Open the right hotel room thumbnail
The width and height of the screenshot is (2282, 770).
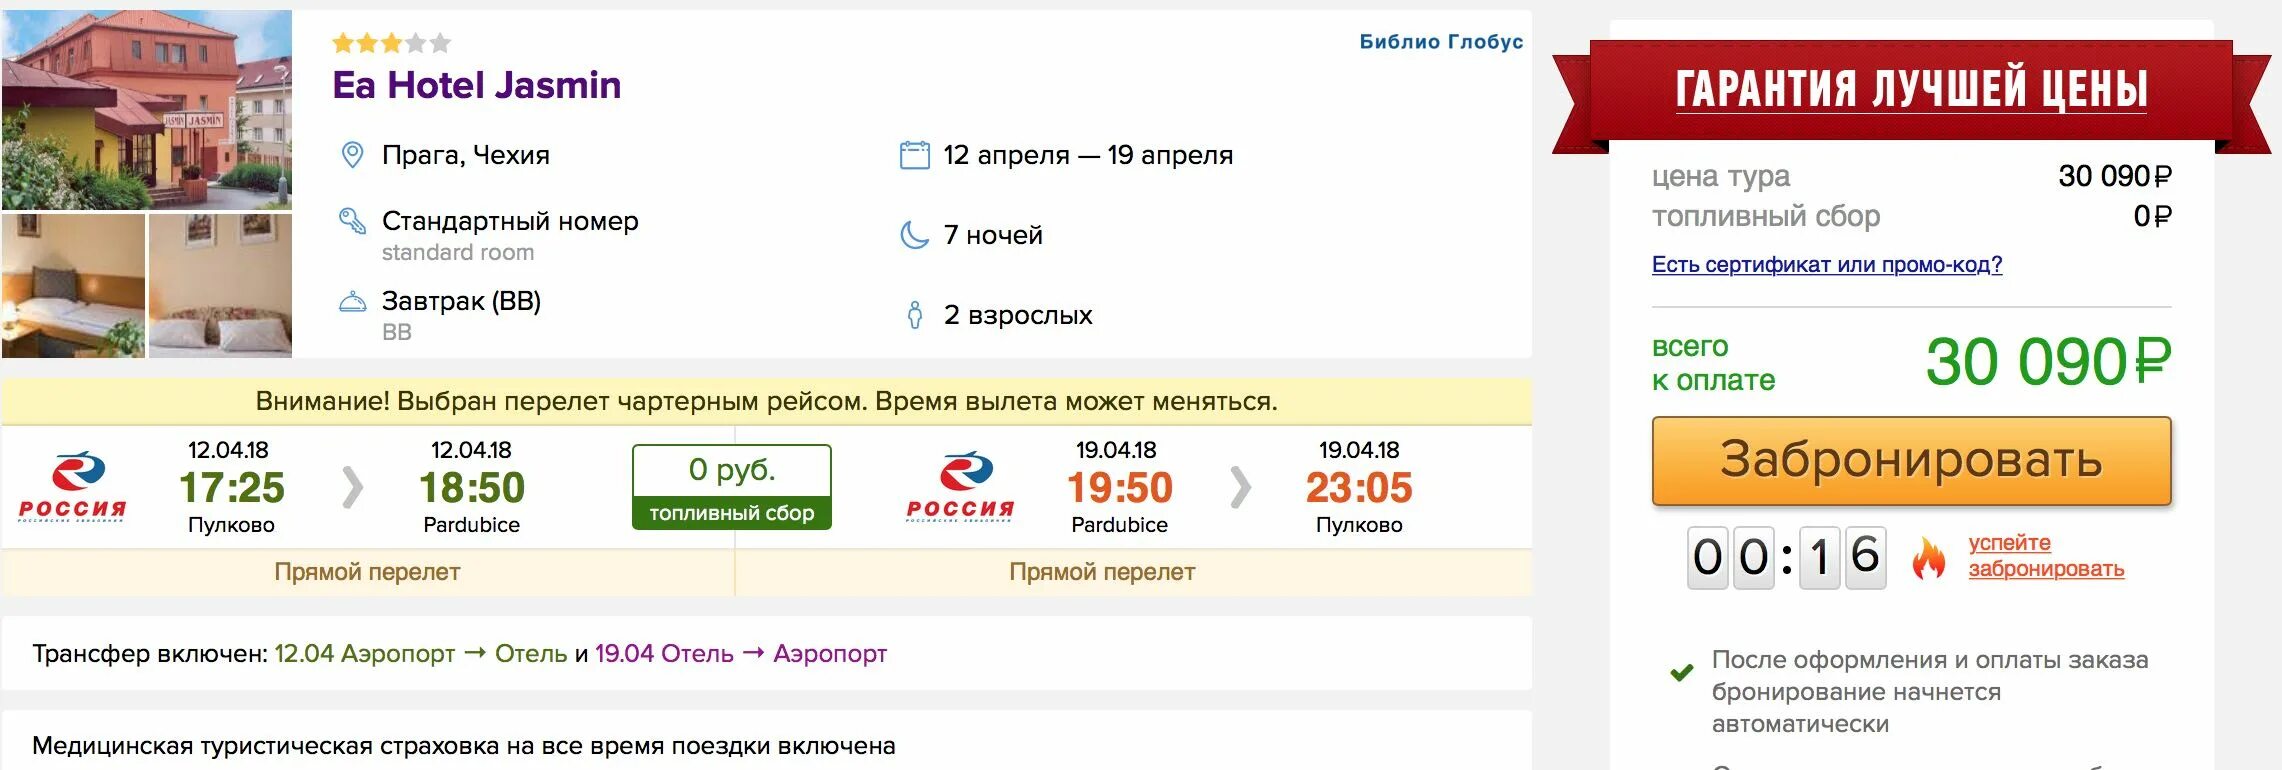[220, 286]
